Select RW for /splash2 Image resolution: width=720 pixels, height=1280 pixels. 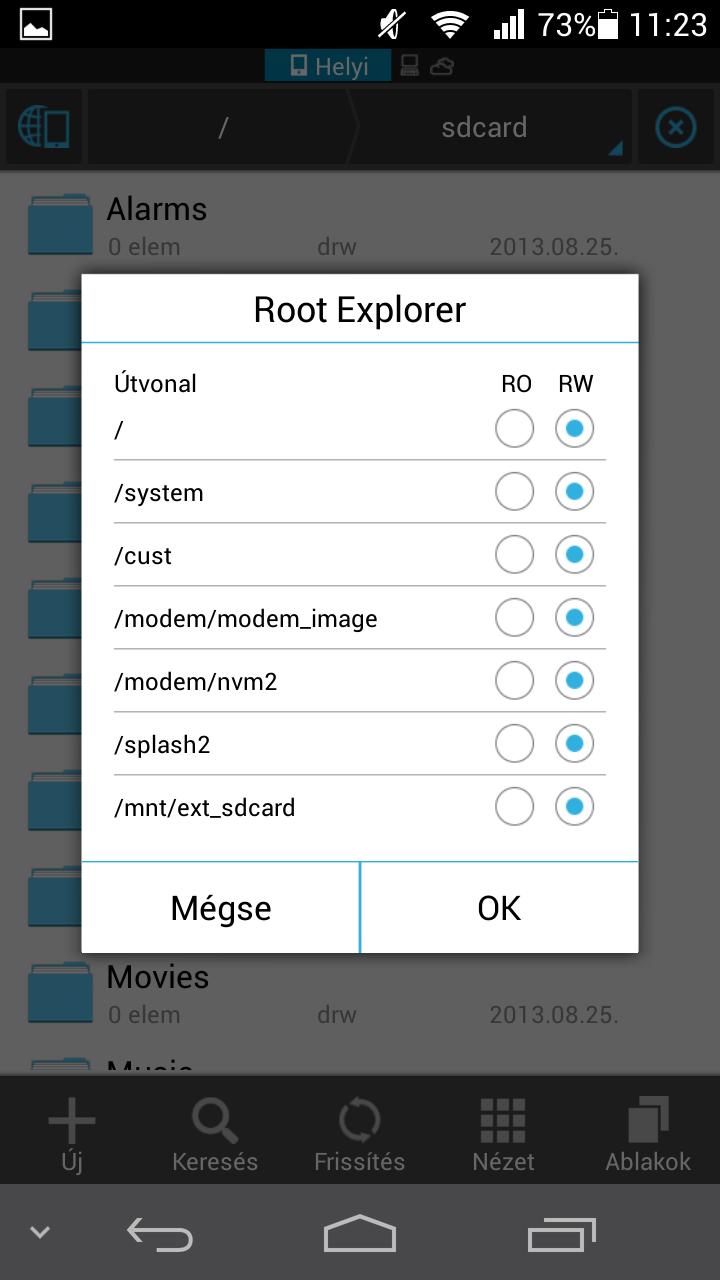click(x=574, y=744)
